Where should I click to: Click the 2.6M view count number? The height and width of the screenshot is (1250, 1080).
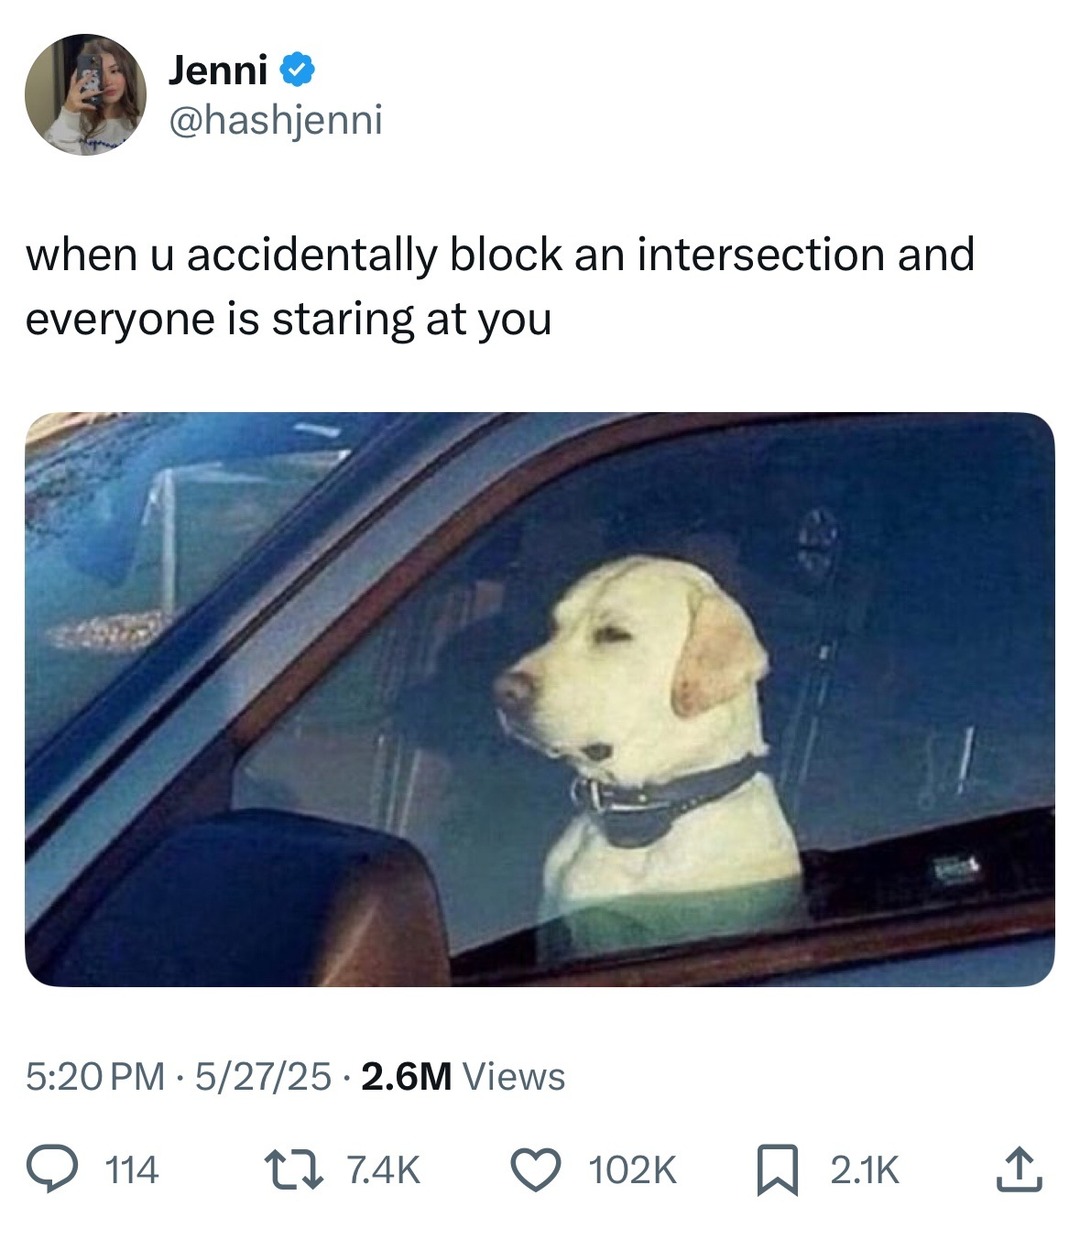tap(407, 1077)
